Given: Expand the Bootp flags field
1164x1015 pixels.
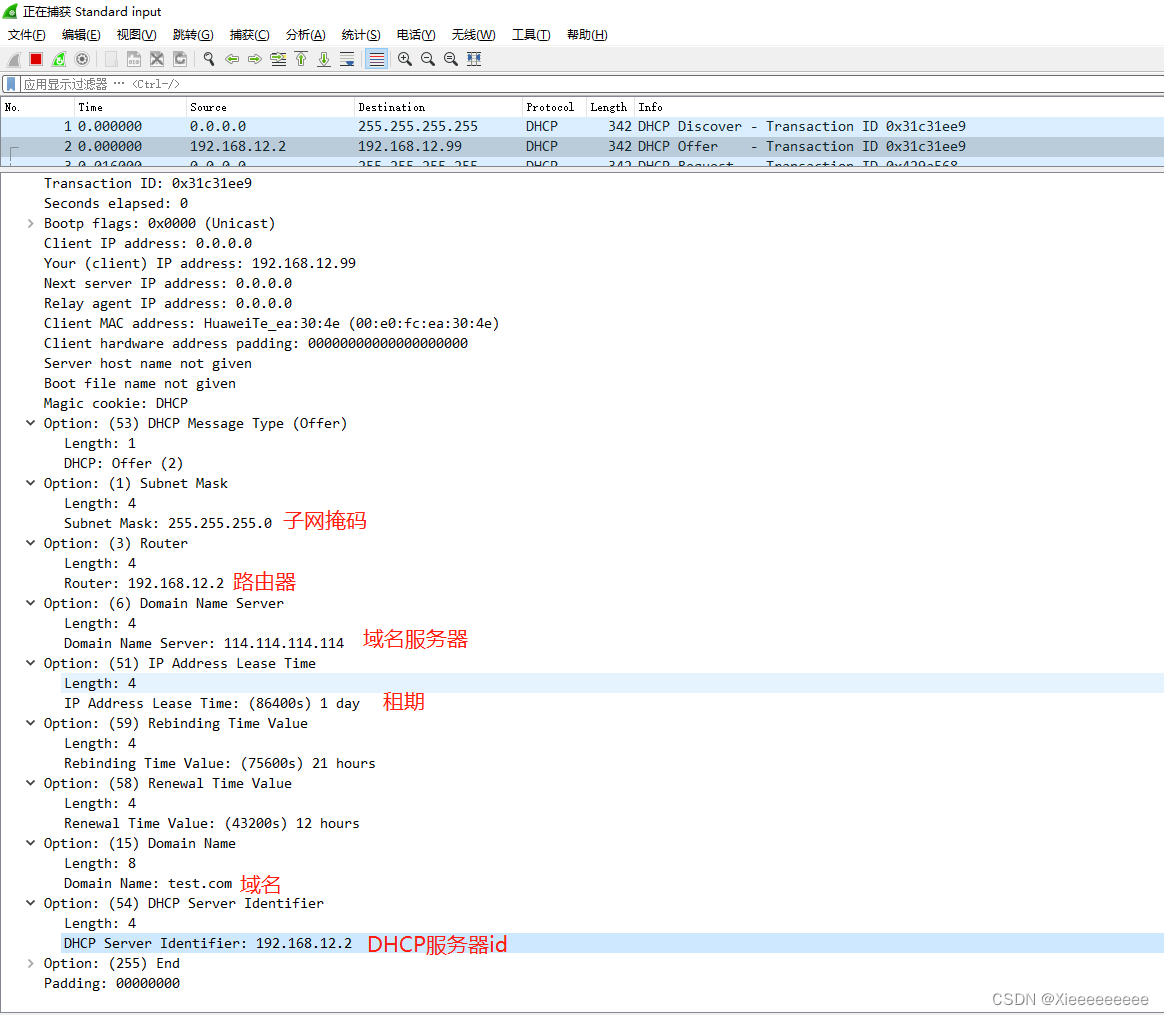Looking at the screenshot, I should [30, 222].
